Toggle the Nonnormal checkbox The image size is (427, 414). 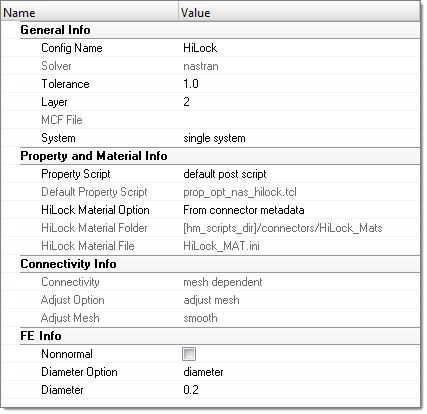click(x=189, y=354)
